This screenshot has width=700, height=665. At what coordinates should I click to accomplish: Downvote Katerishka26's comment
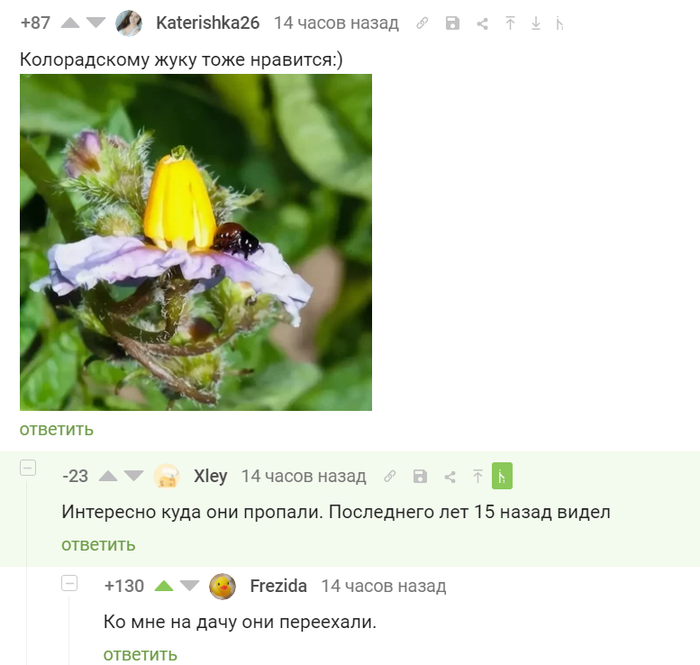click(x=96, y=23)
